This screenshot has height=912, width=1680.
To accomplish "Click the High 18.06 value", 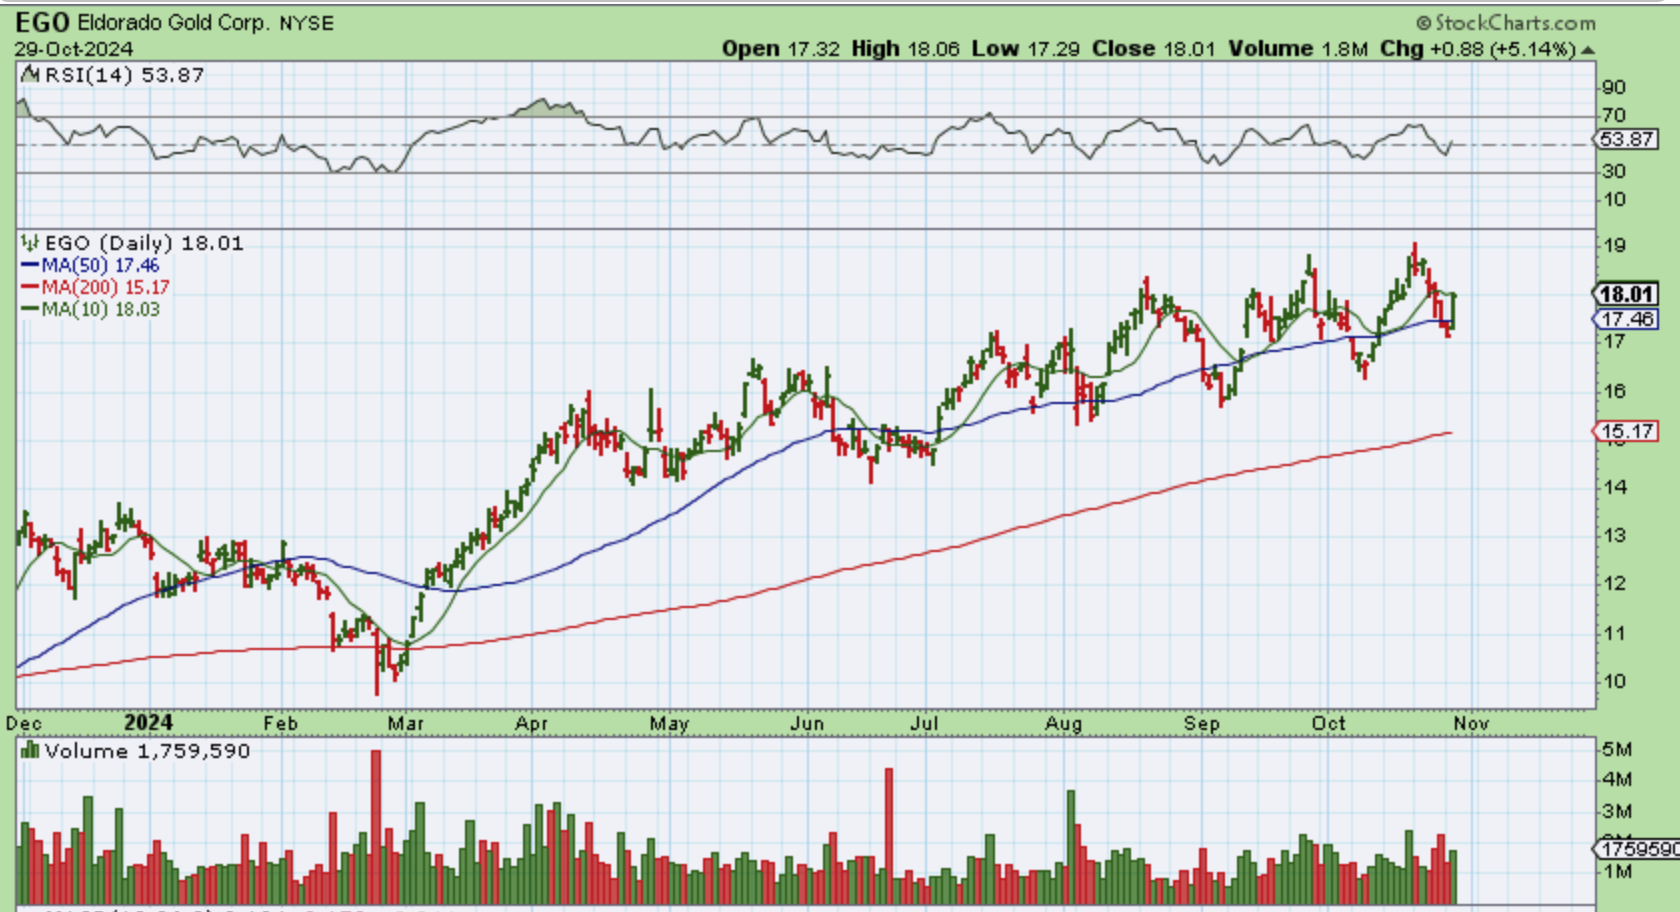I will pos(906,49).
